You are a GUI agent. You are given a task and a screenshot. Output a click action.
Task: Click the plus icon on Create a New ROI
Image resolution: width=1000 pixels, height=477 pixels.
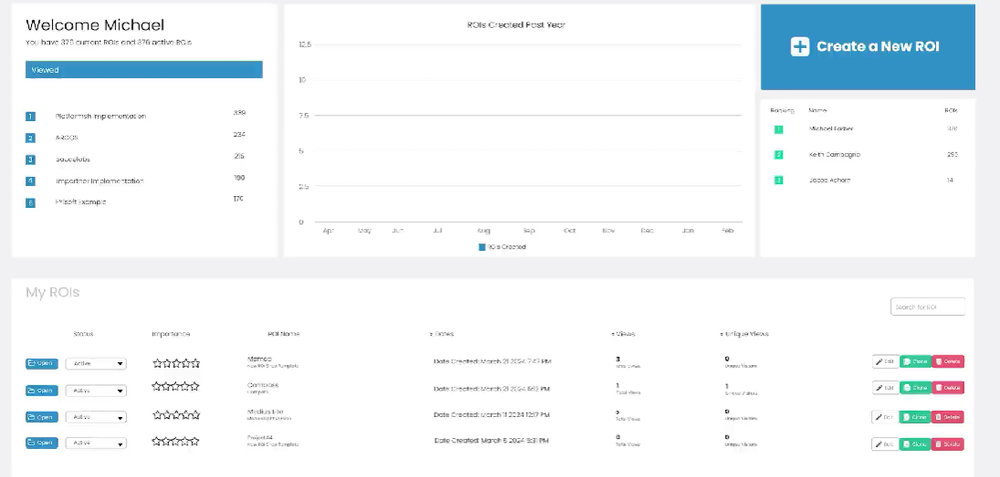800,47
